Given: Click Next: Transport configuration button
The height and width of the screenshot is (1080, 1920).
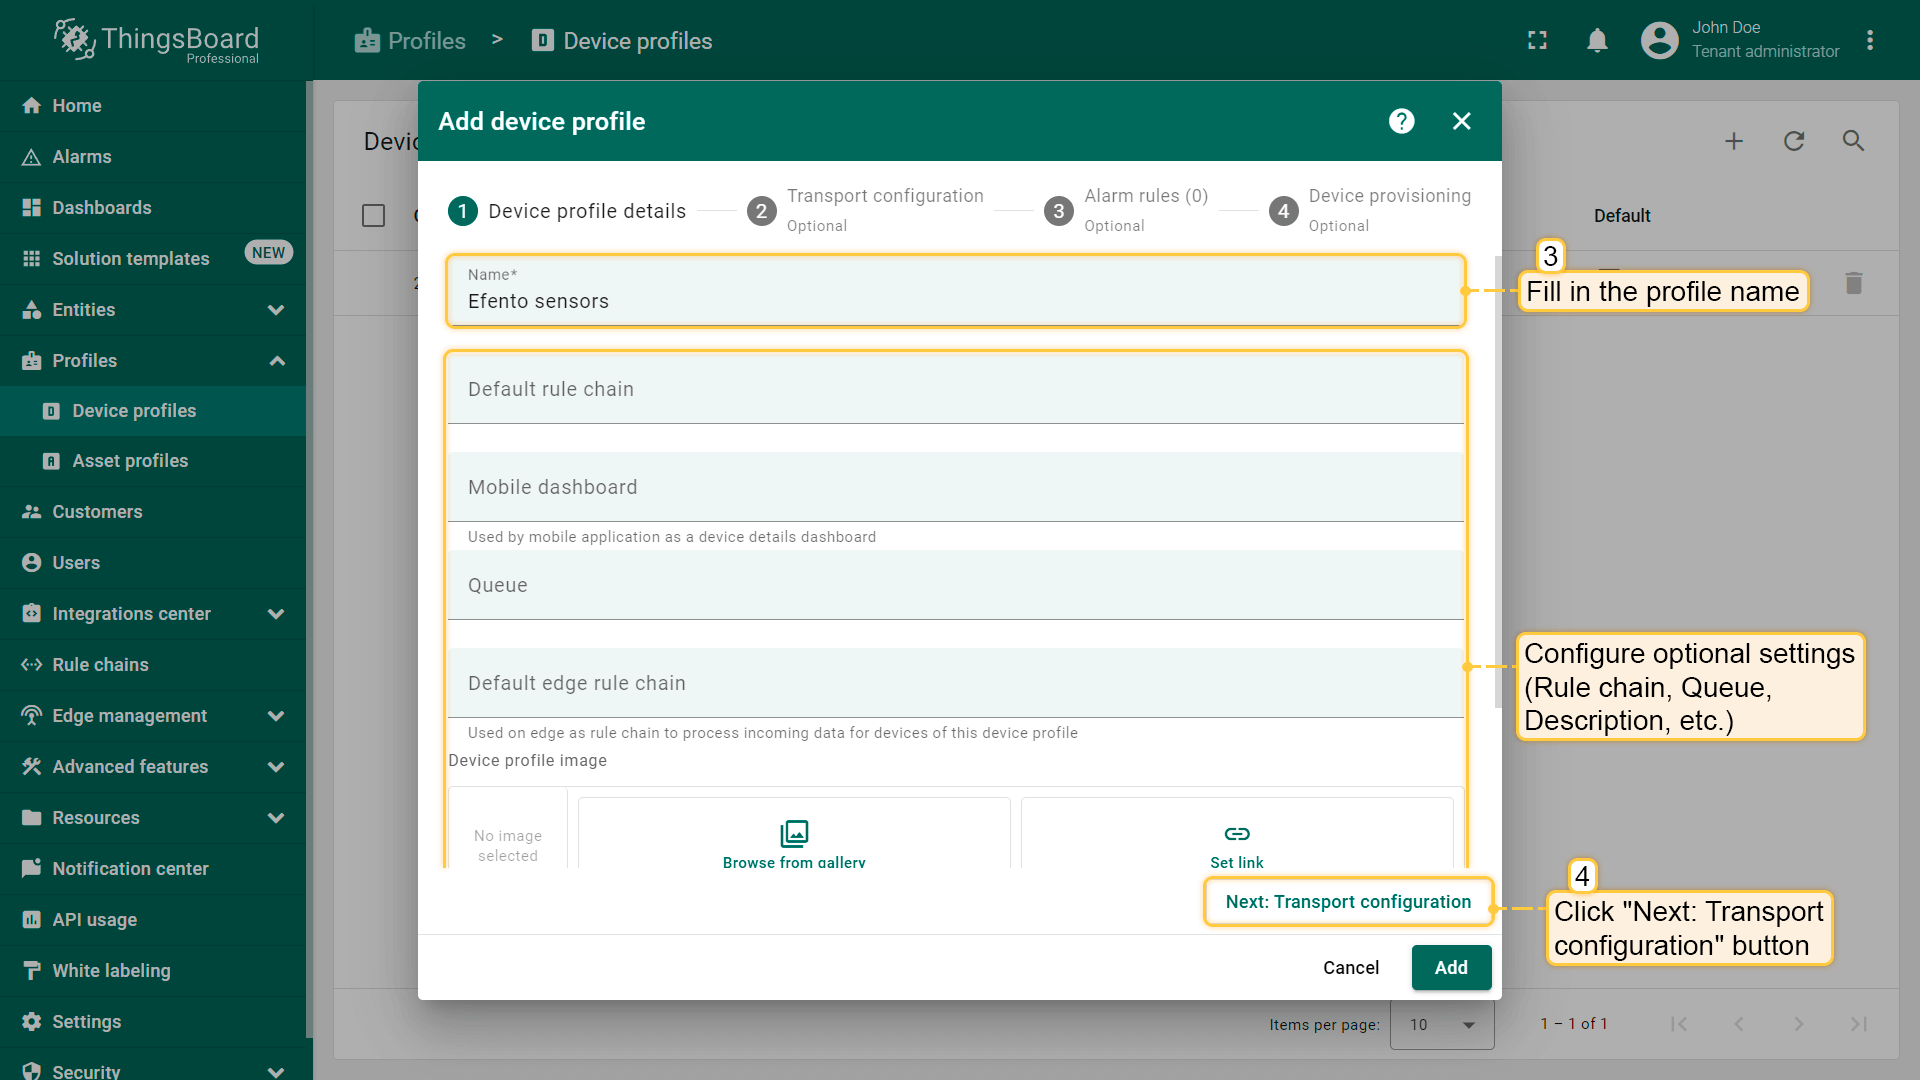Looking at the screenshot, I should point(1347,902).
